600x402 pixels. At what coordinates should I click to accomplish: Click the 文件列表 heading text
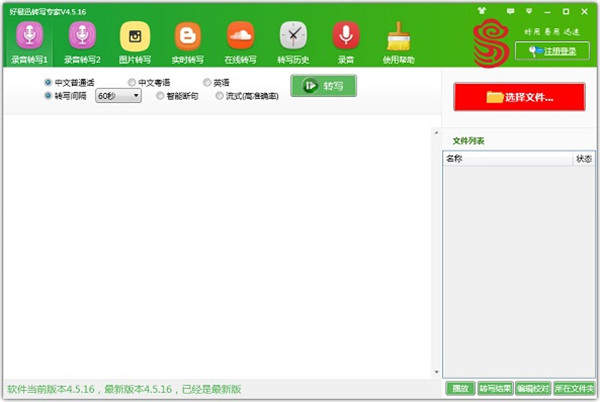468,141
